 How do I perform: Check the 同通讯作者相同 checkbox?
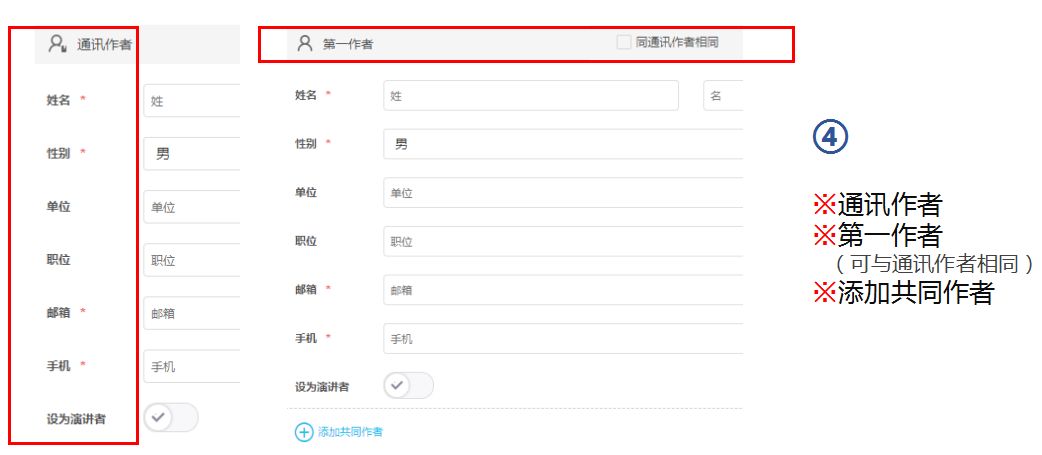623,43
